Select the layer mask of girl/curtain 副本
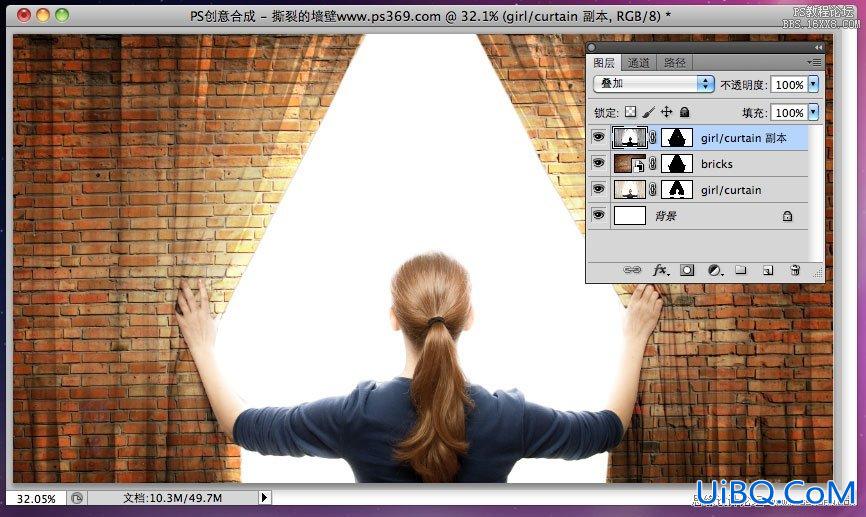Viewport: 866px width, 517px height. coord(677,138)
